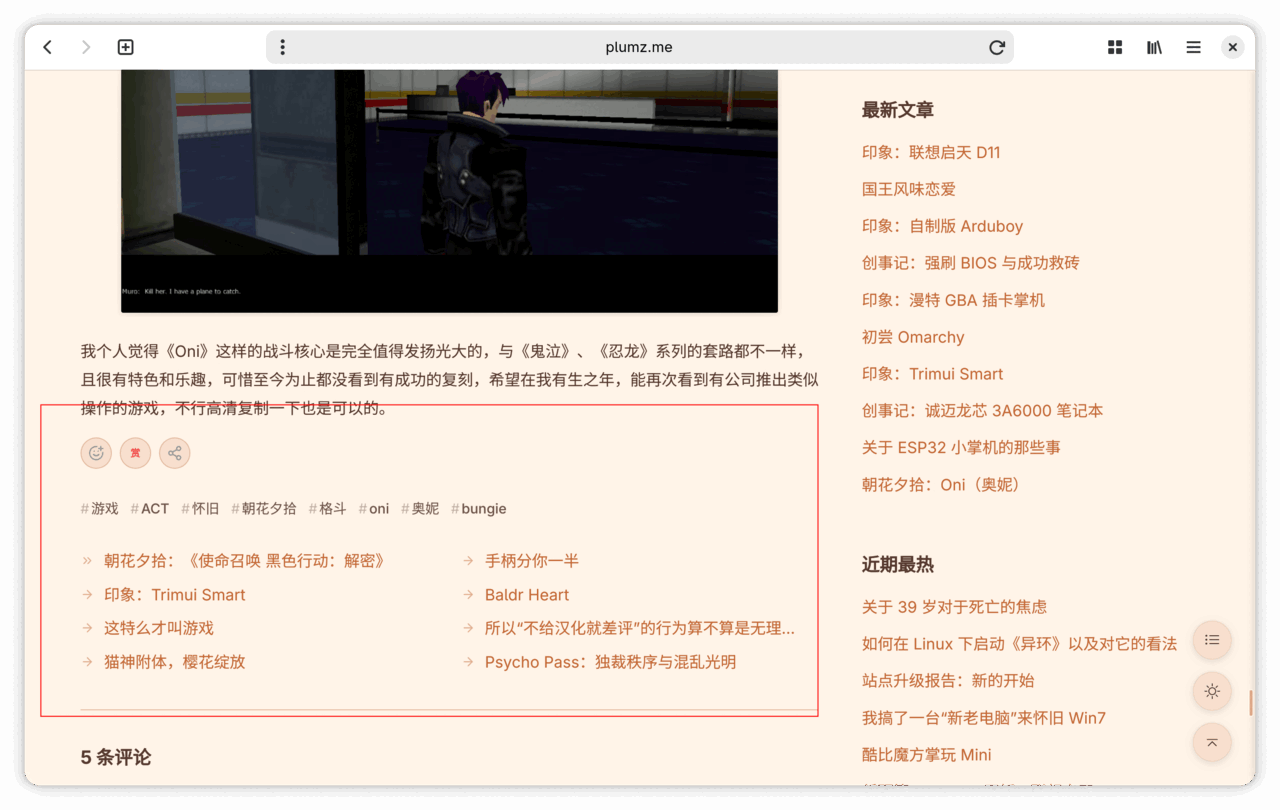Open the 游戏 tag
This screenshot has width=1280, height=810.
tap(100, 508)
